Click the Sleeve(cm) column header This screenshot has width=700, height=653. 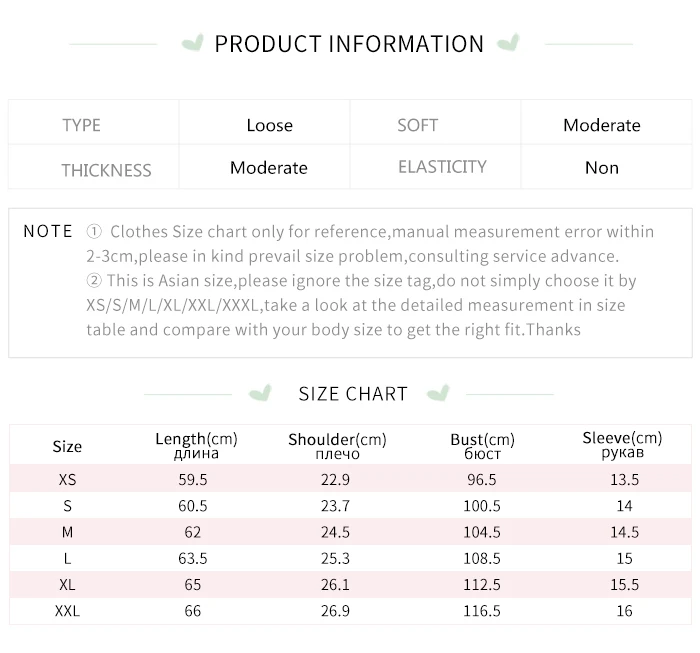pos(622,445)
